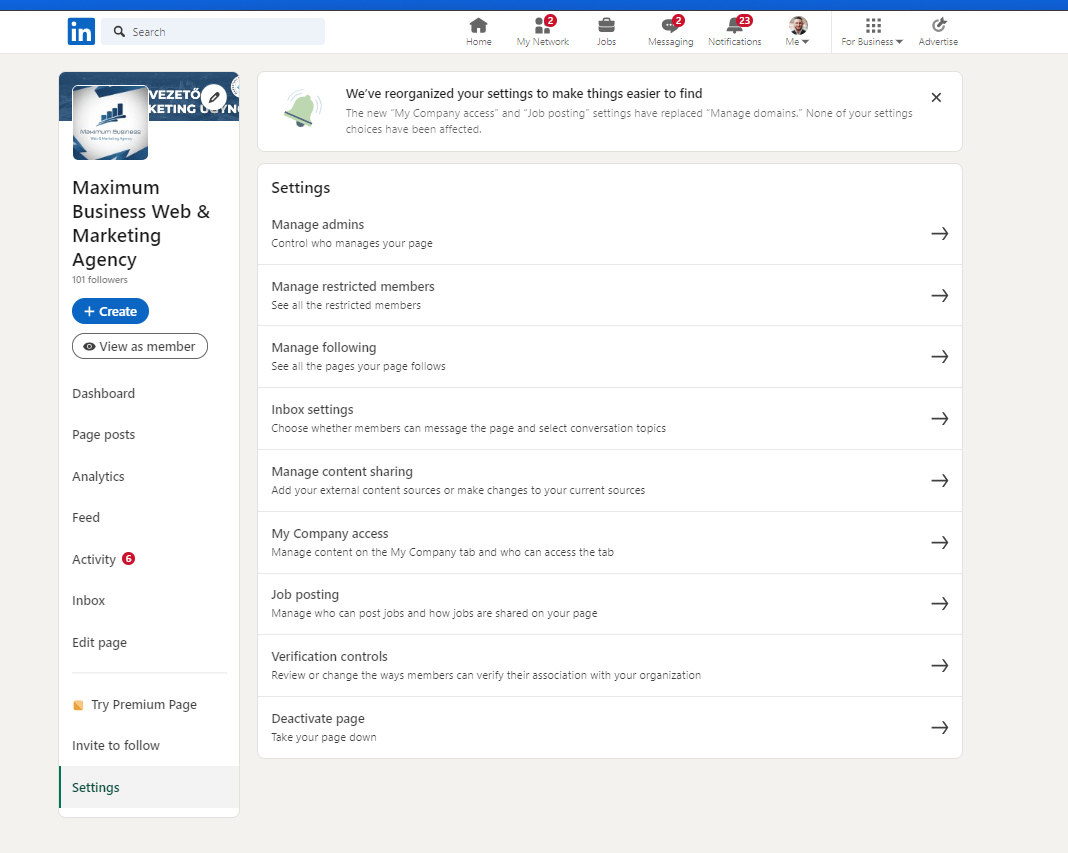Open Activity in sidebar
The height and width of the screenshot is (853, 1068).
pos(94,559)
